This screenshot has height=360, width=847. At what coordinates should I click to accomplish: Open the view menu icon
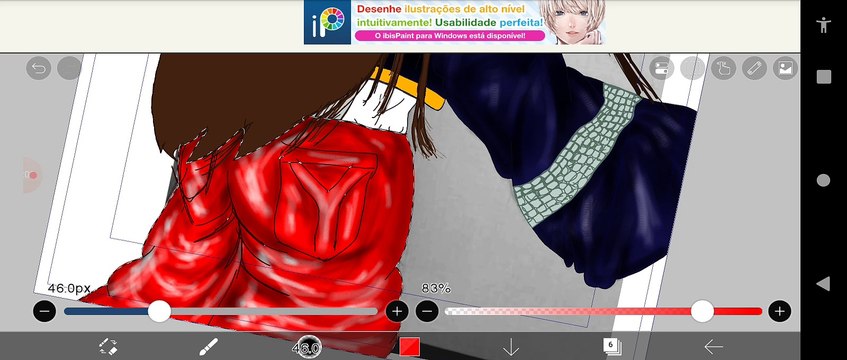click(661, 68)
